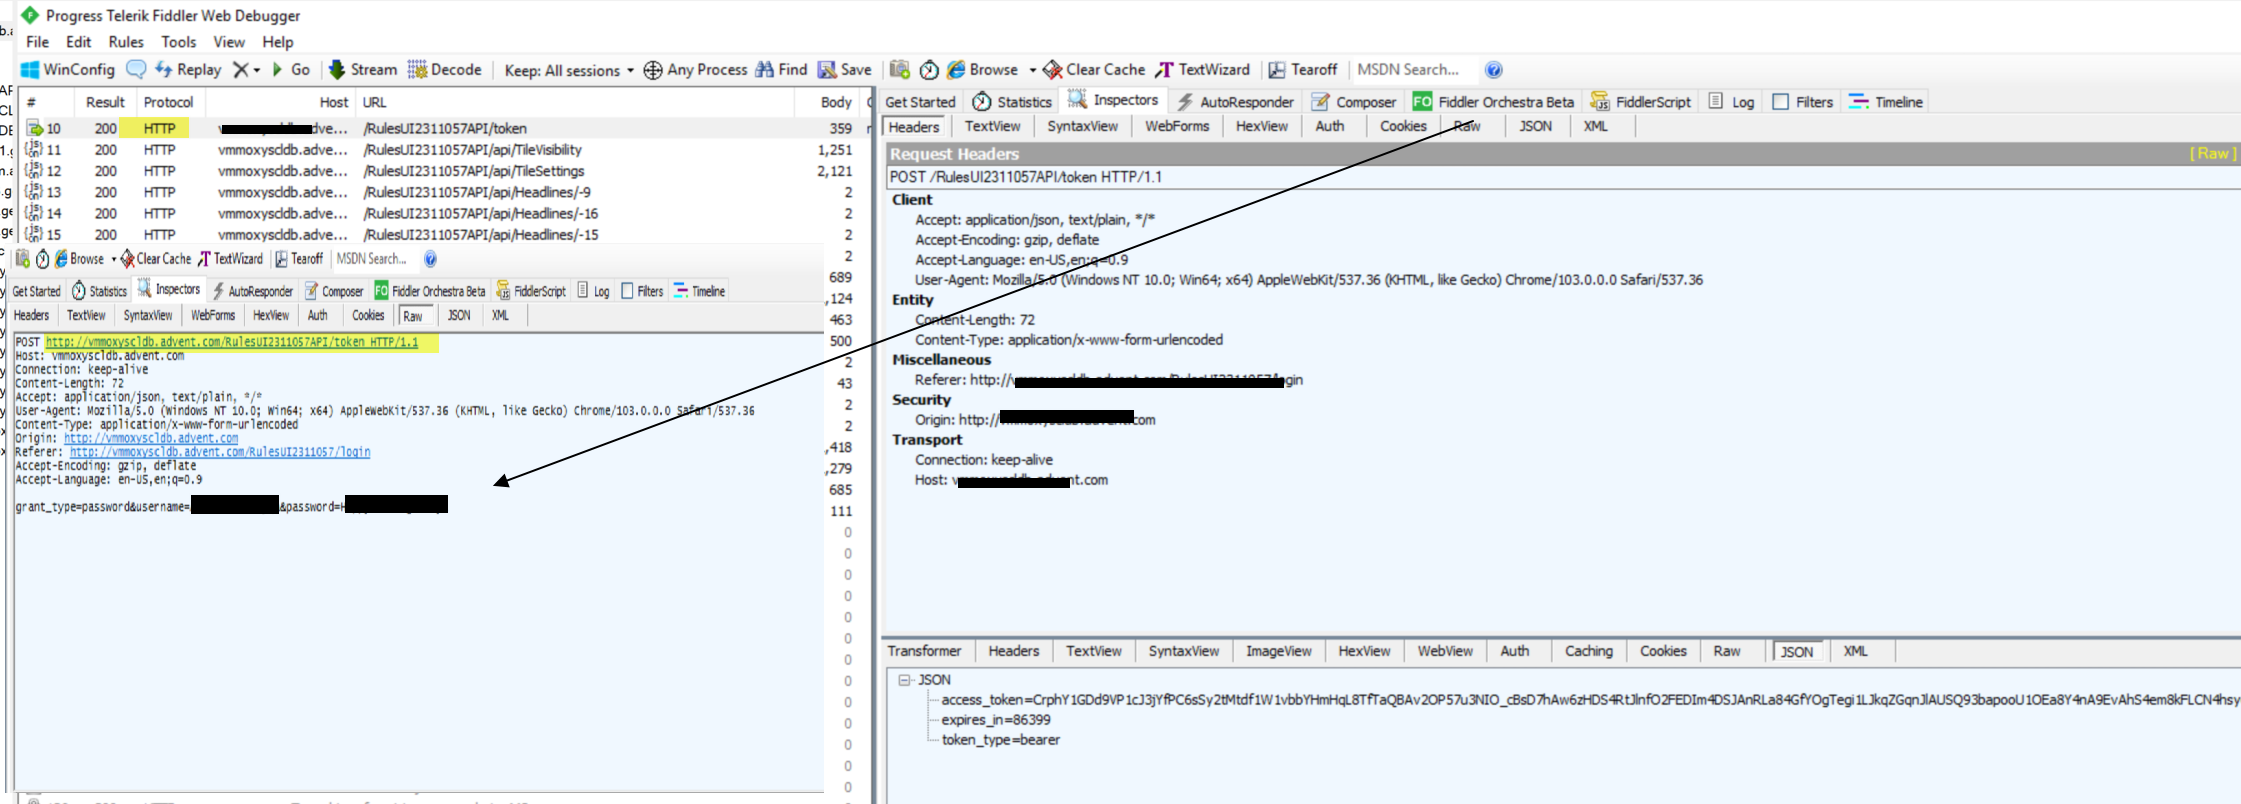This screenshot has height=804, width=2241.
Task: Sort sessions by the URL column header
Action: [575, 102]
